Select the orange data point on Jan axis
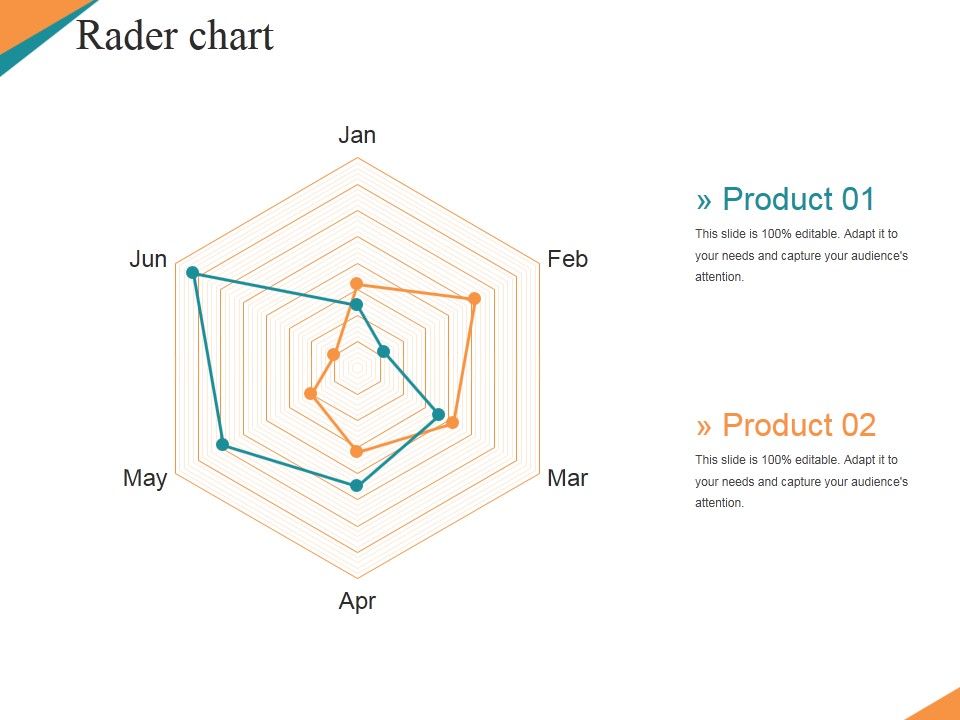This screenshot has width=960, height=720. (356, 286)
